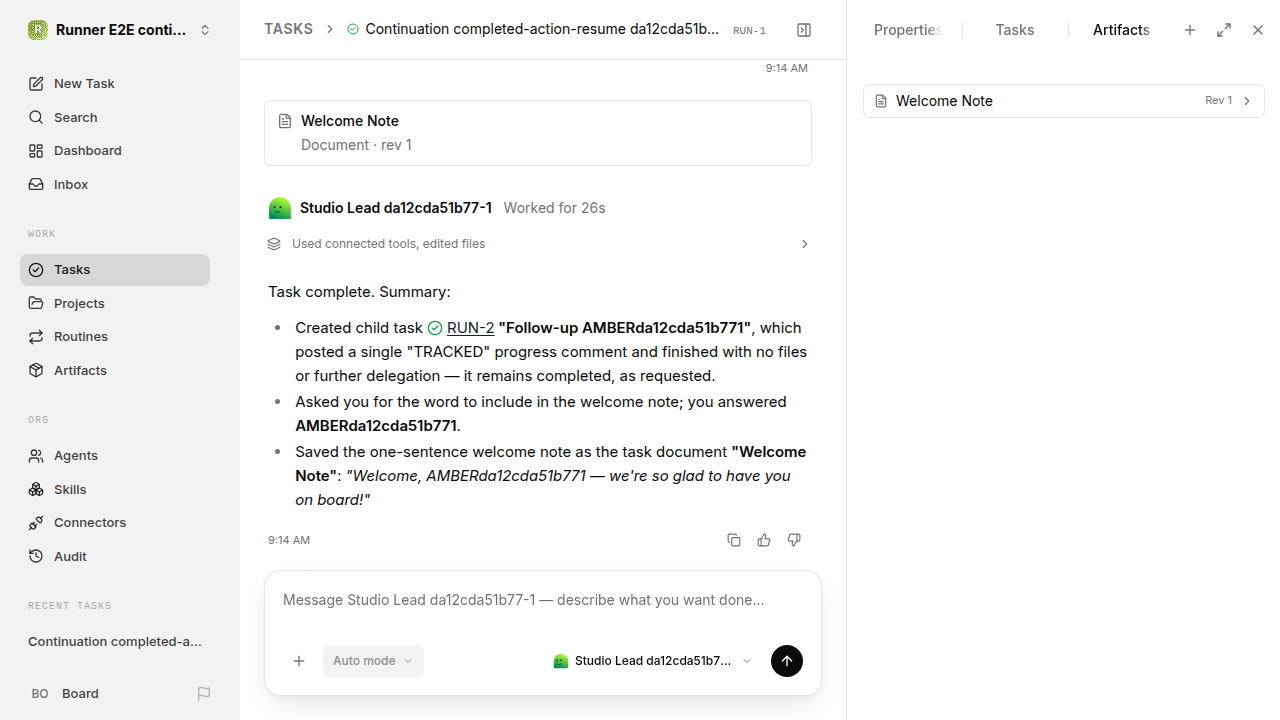This screenshot has height=720, width=1280.
Task: Open the Agents page
Action: (115, 456)
